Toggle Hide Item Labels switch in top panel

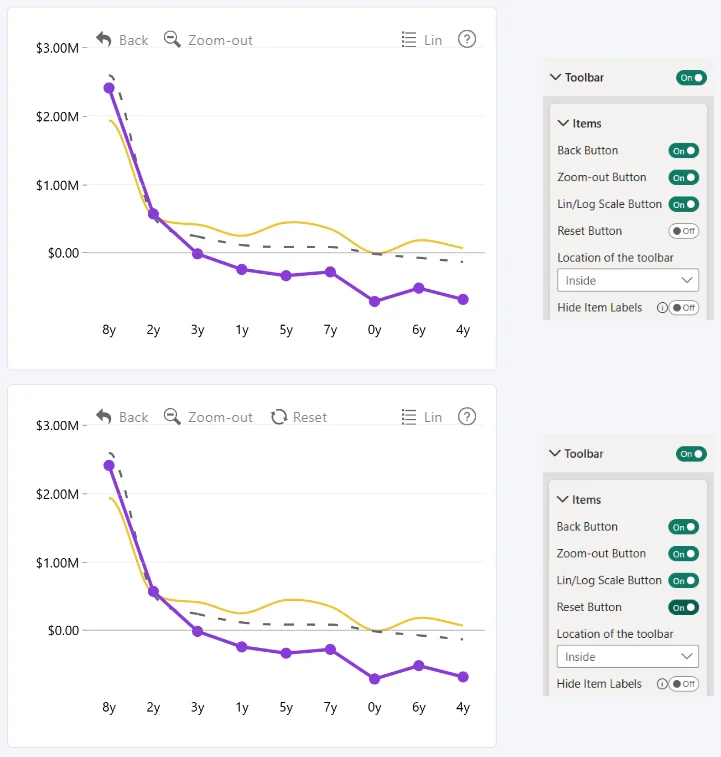tap(684, 308)
